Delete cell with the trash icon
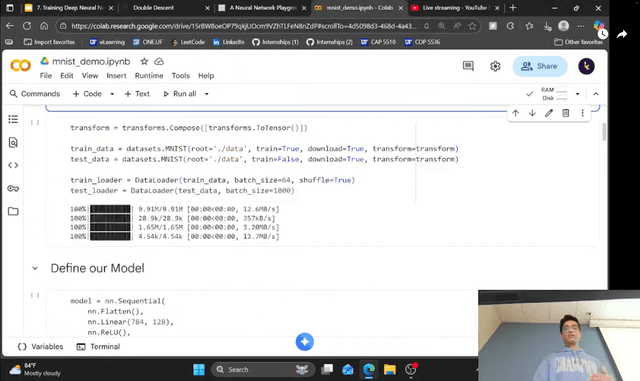 (x=566, y=113)
